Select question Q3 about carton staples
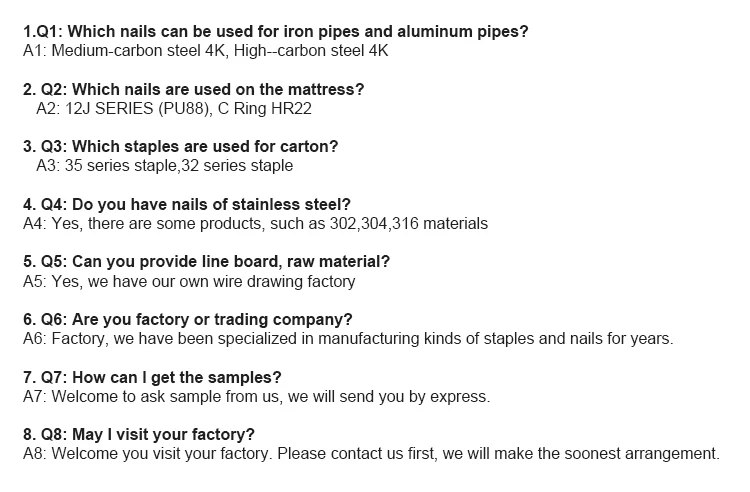 [180, 147]
